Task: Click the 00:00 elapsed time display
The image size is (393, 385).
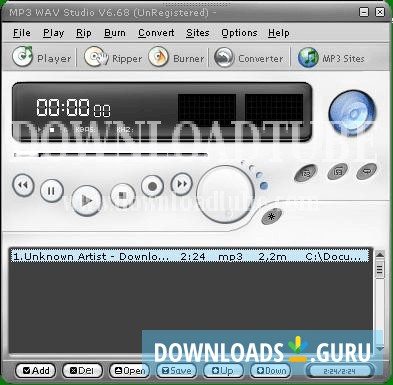Action: (x=73, y=107)
